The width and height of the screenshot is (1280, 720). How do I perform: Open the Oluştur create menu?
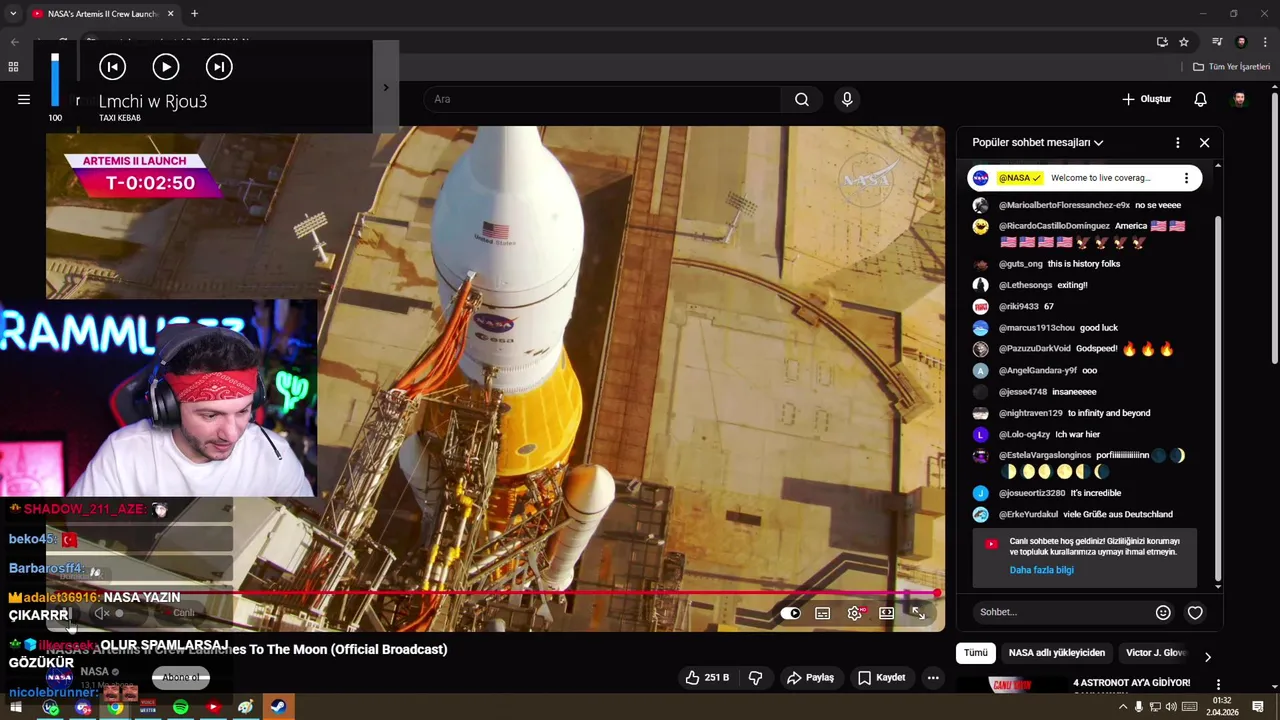[x=1146, y=99]
